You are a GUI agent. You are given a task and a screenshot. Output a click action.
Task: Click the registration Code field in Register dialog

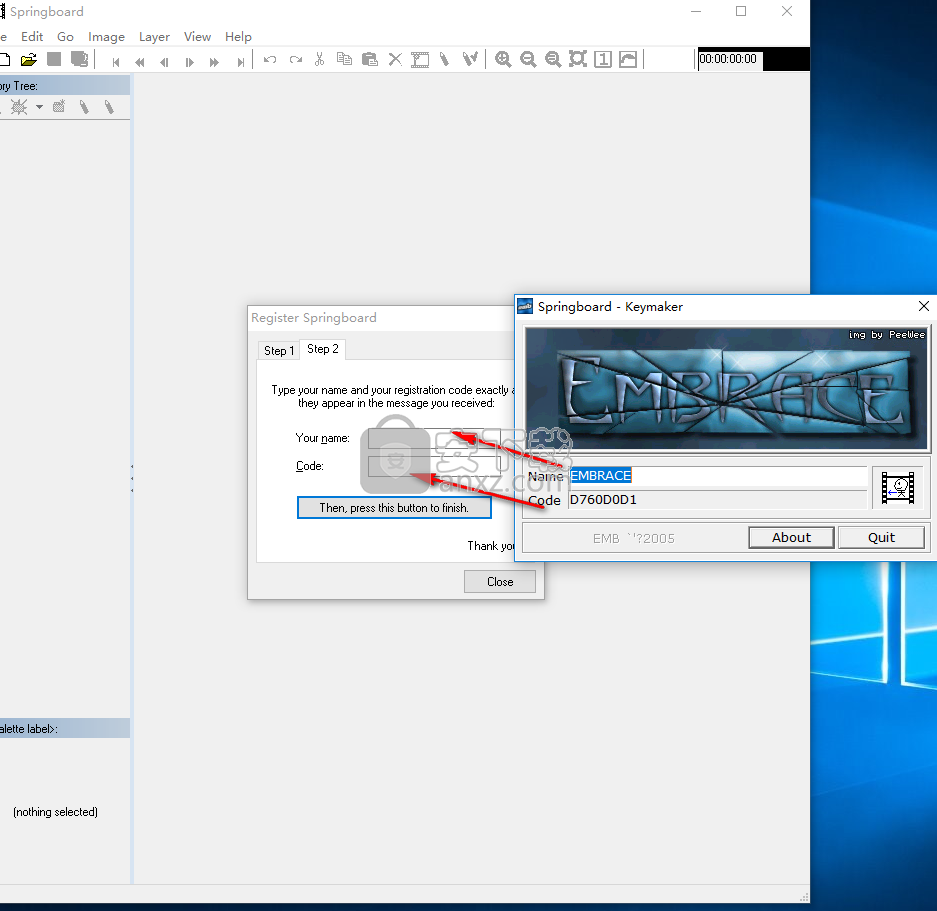434,466
